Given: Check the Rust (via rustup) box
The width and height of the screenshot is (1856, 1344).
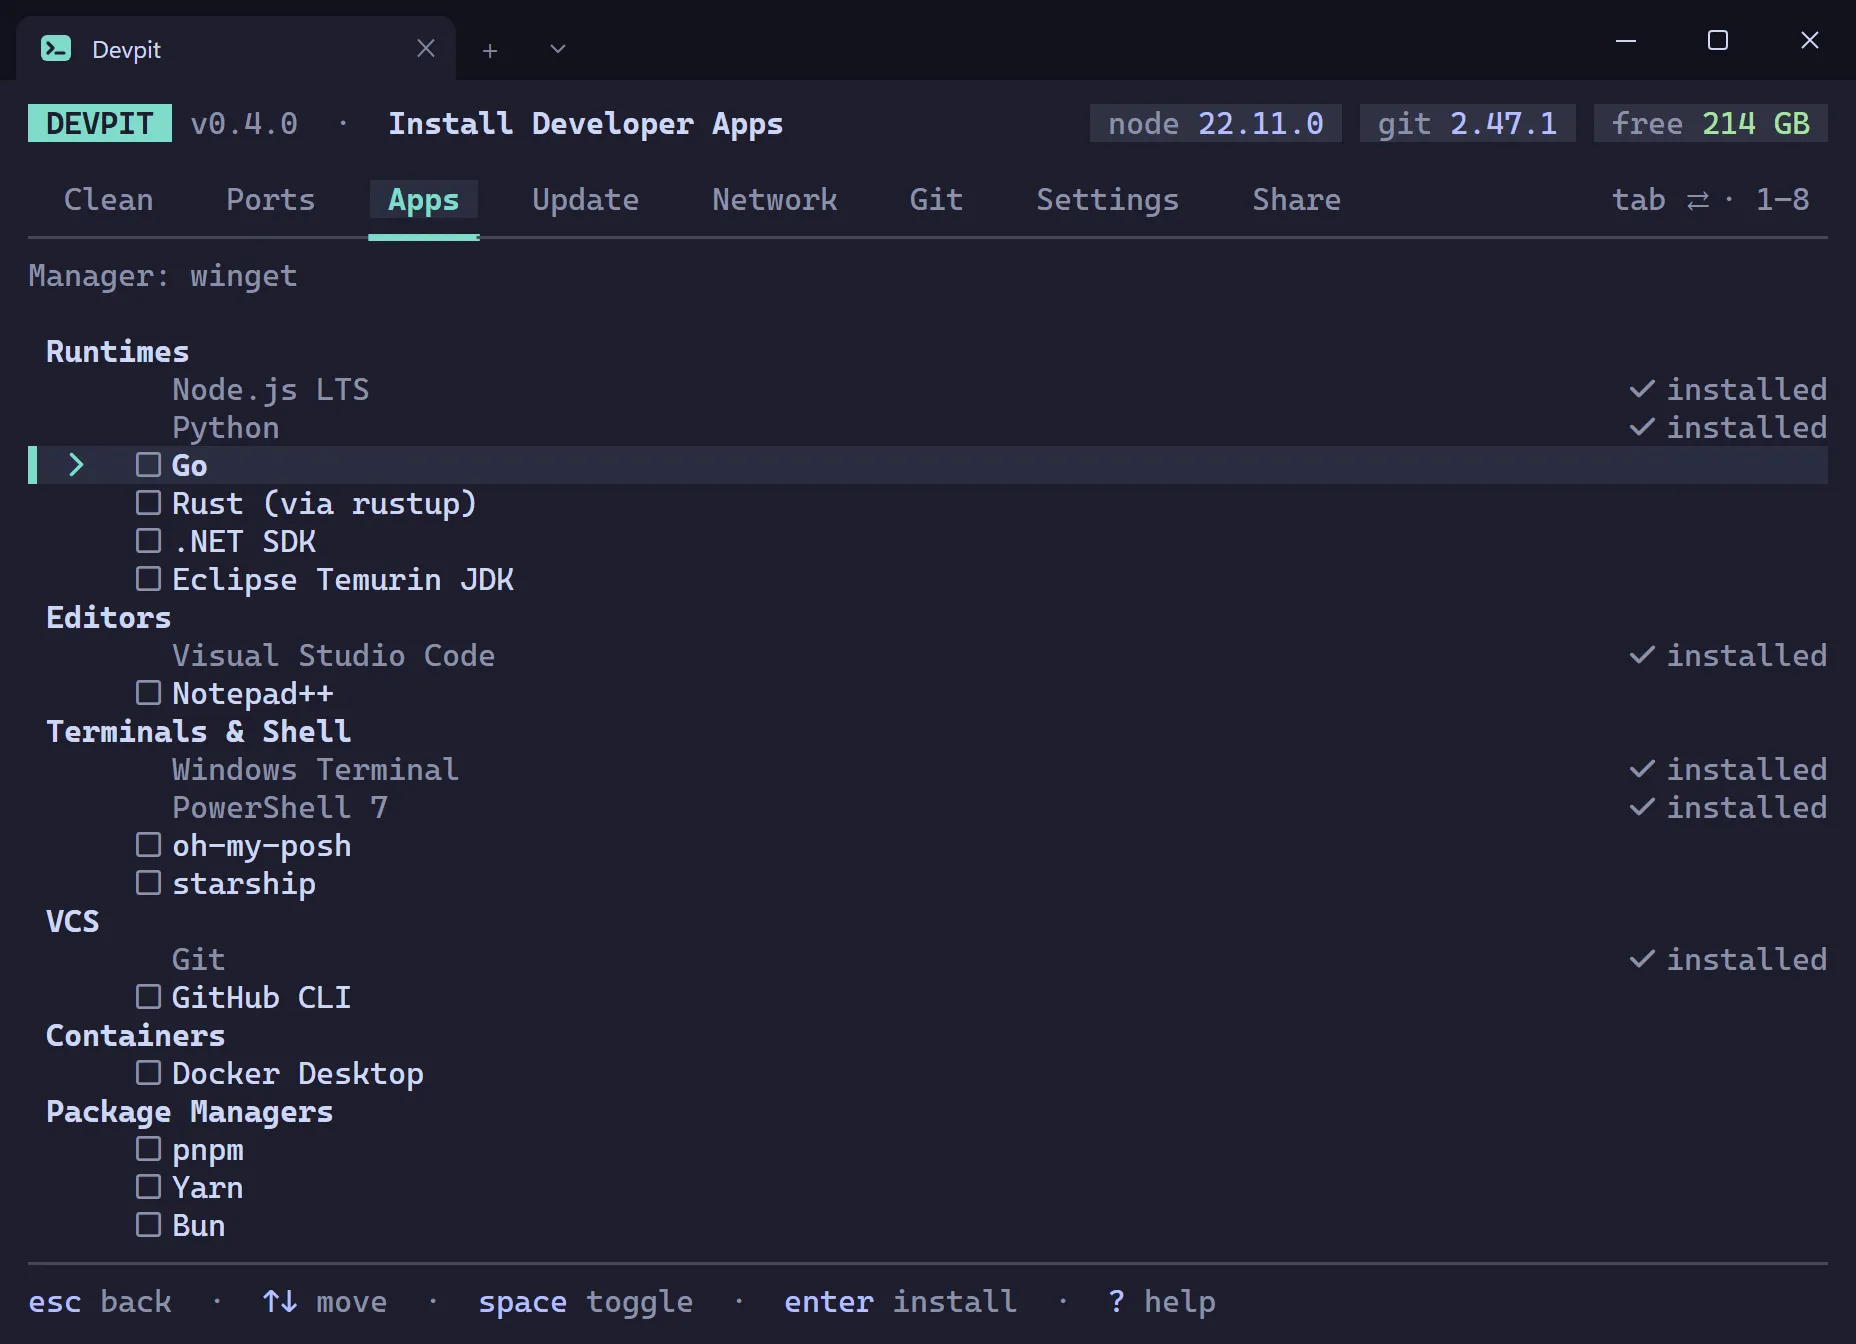Looking at the screenshot, I should coord(148,503).
